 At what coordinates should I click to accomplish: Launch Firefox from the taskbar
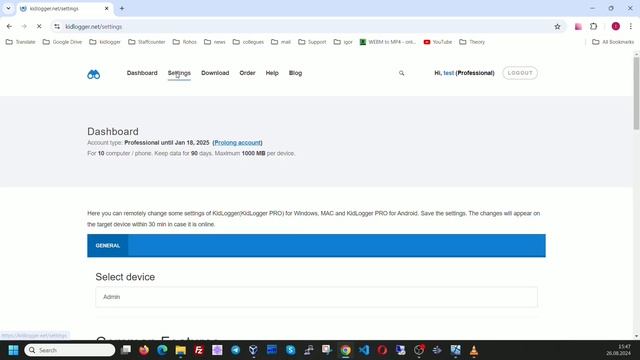pyautogui.click(x=144, y=350)
